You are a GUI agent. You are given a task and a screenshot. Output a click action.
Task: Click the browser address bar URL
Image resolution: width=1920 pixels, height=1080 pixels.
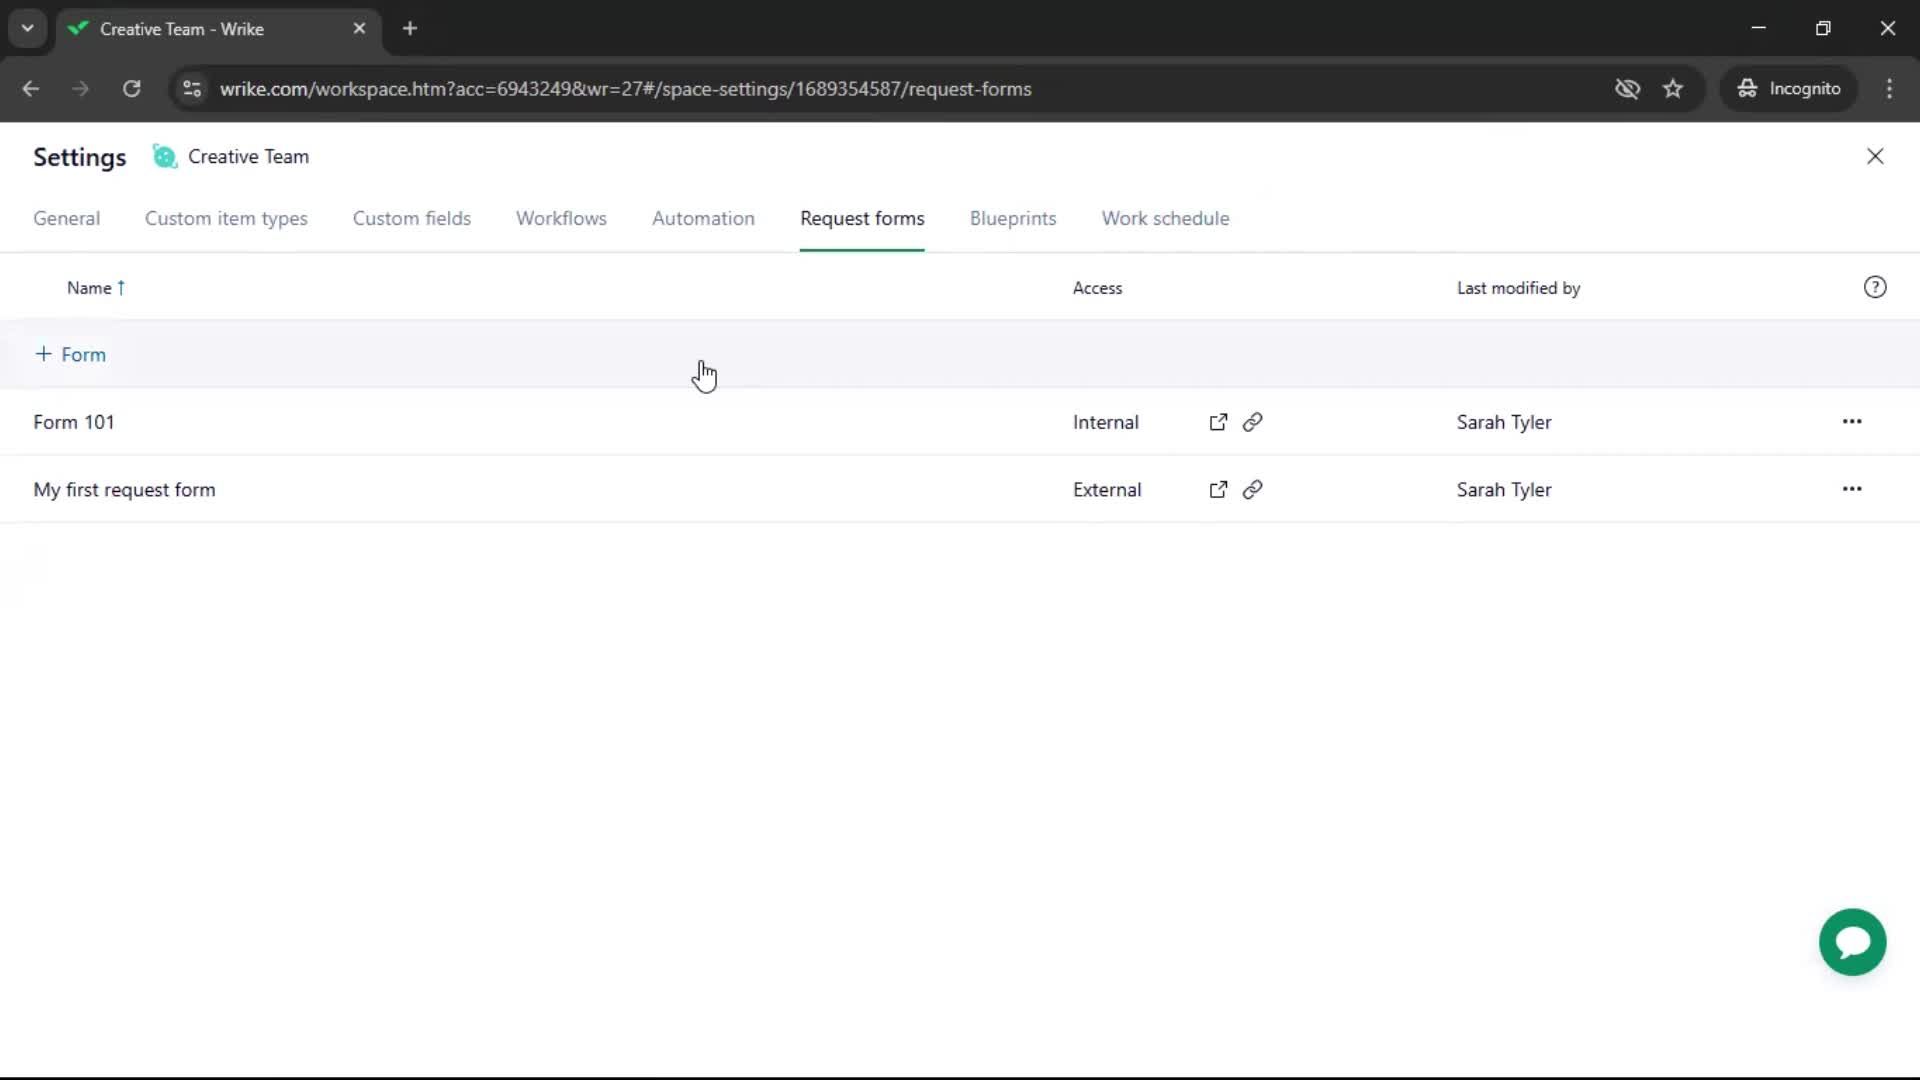click(x=625, y=89)
